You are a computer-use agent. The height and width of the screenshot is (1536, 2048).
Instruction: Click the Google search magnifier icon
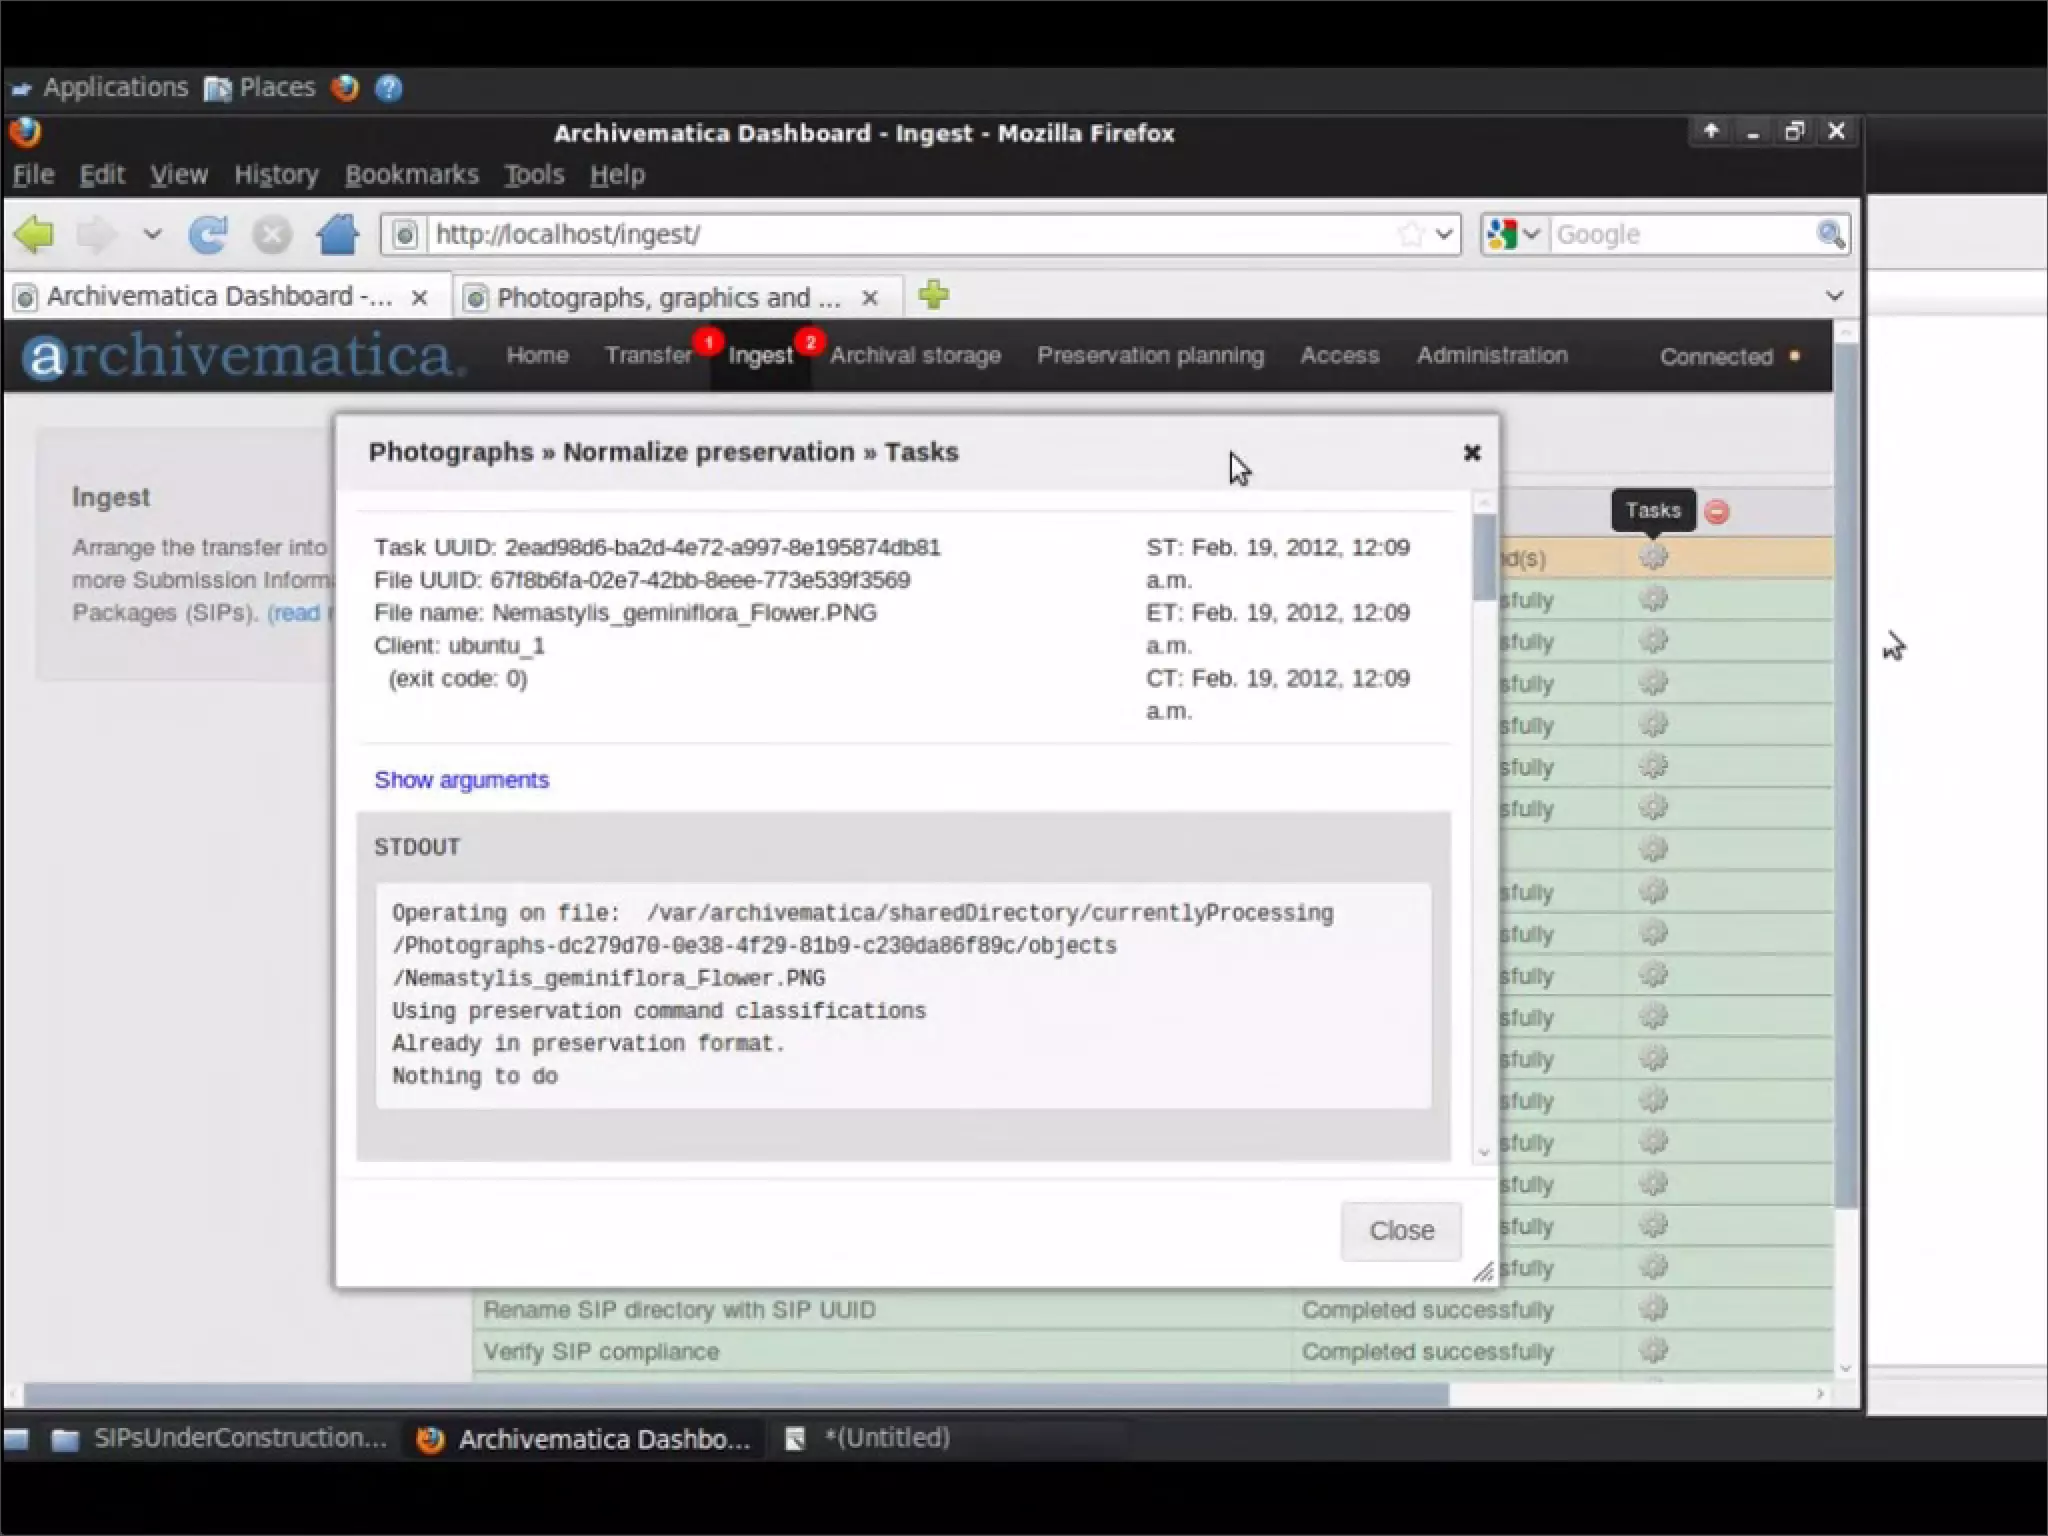[1830, 235]
